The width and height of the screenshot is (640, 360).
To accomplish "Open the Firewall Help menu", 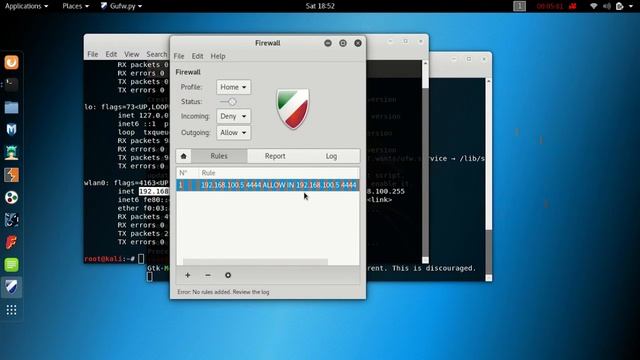I will [218, 56].
